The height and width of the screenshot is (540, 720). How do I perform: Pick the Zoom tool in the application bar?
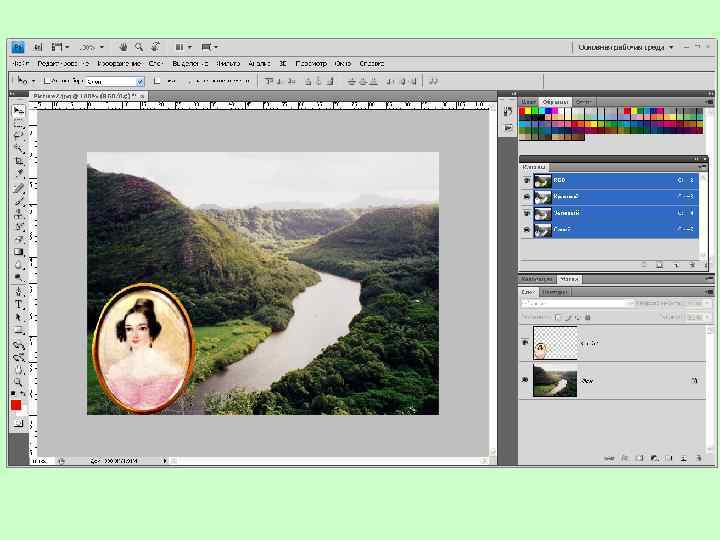click(x=139, y=47)
